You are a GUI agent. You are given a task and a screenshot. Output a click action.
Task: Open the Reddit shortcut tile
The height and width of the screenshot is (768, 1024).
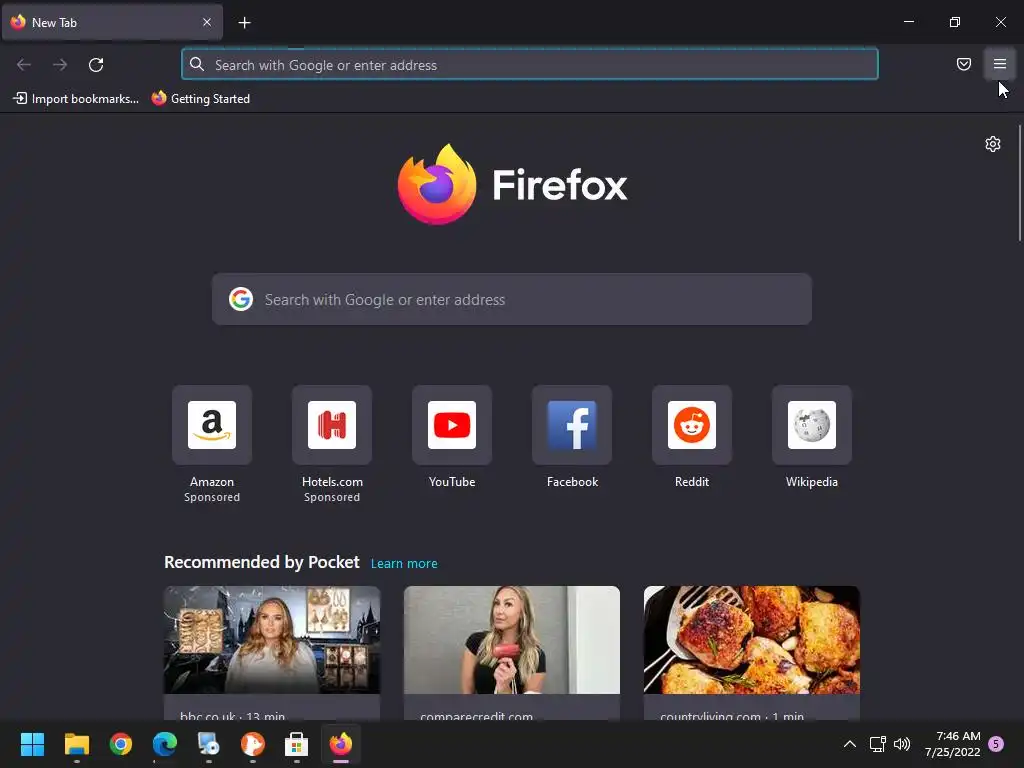(x=692, y=425)
